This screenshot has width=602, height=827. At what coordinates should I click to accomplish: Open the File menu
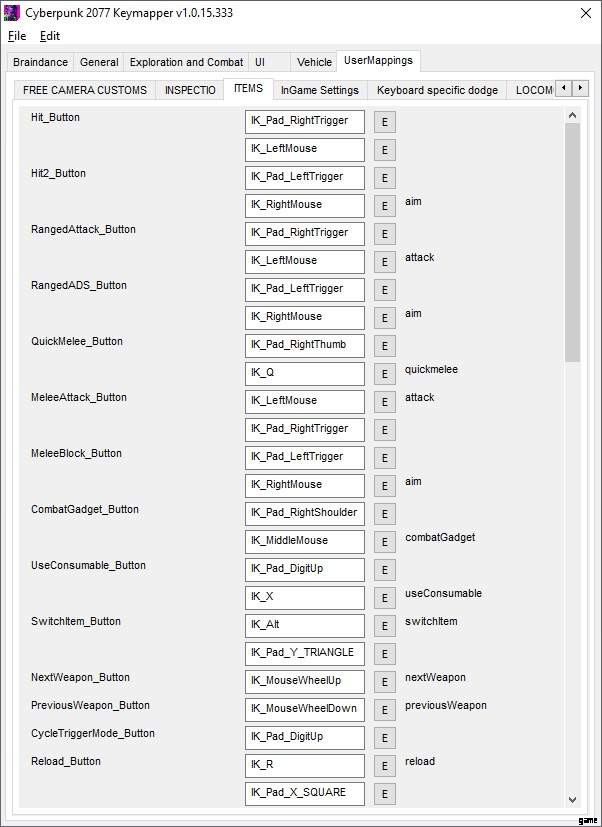17,36
